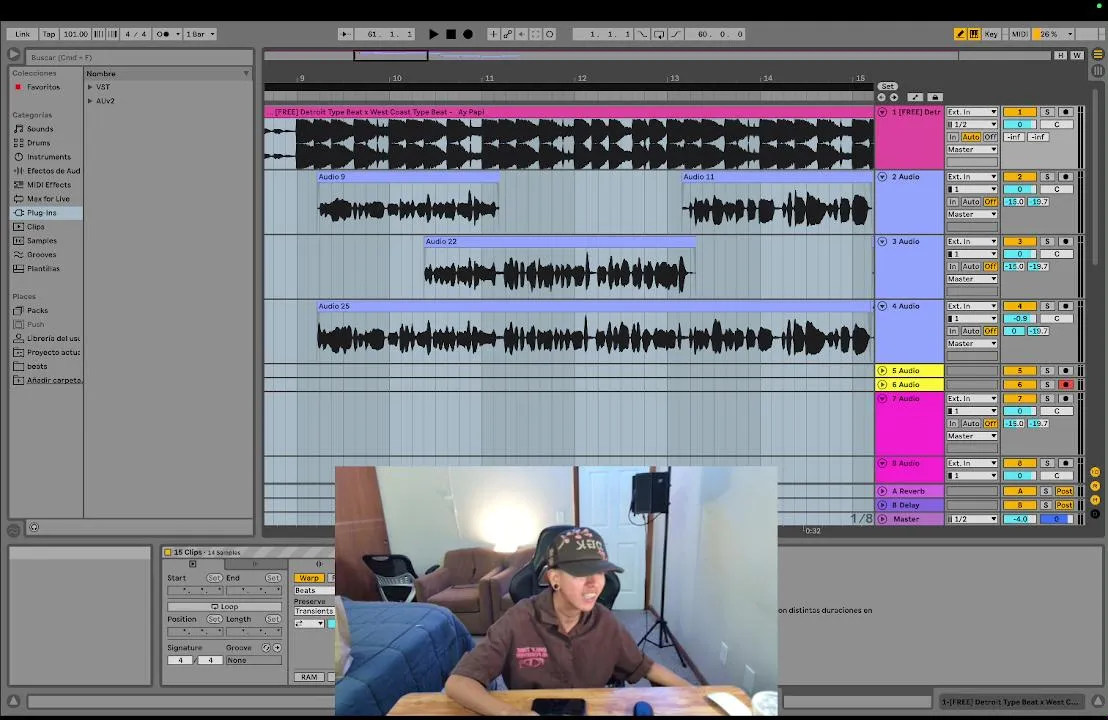1108x720 pixels.
Task: Adjust Master volume field -4.0
Action: pyautogui.click(x=1019, y=519)
